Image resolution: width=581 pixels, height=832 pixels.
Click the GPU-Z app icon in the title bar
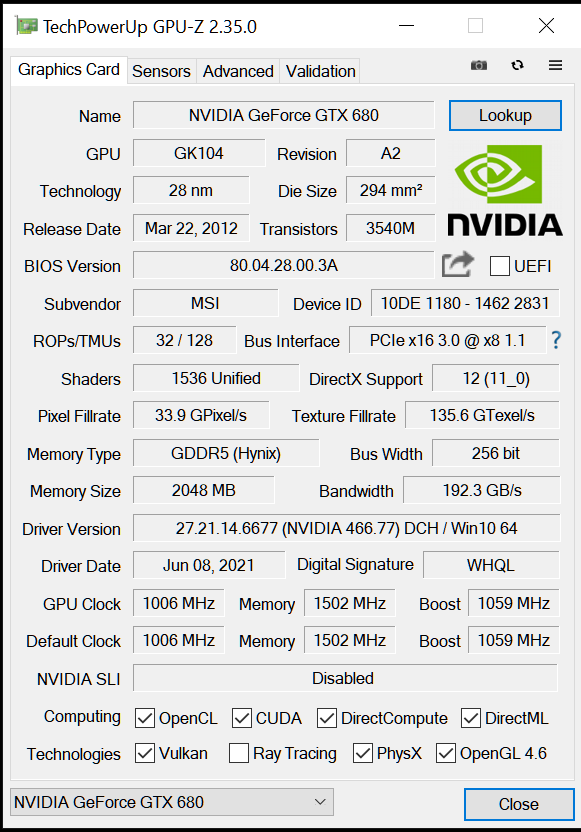point(26,25)
